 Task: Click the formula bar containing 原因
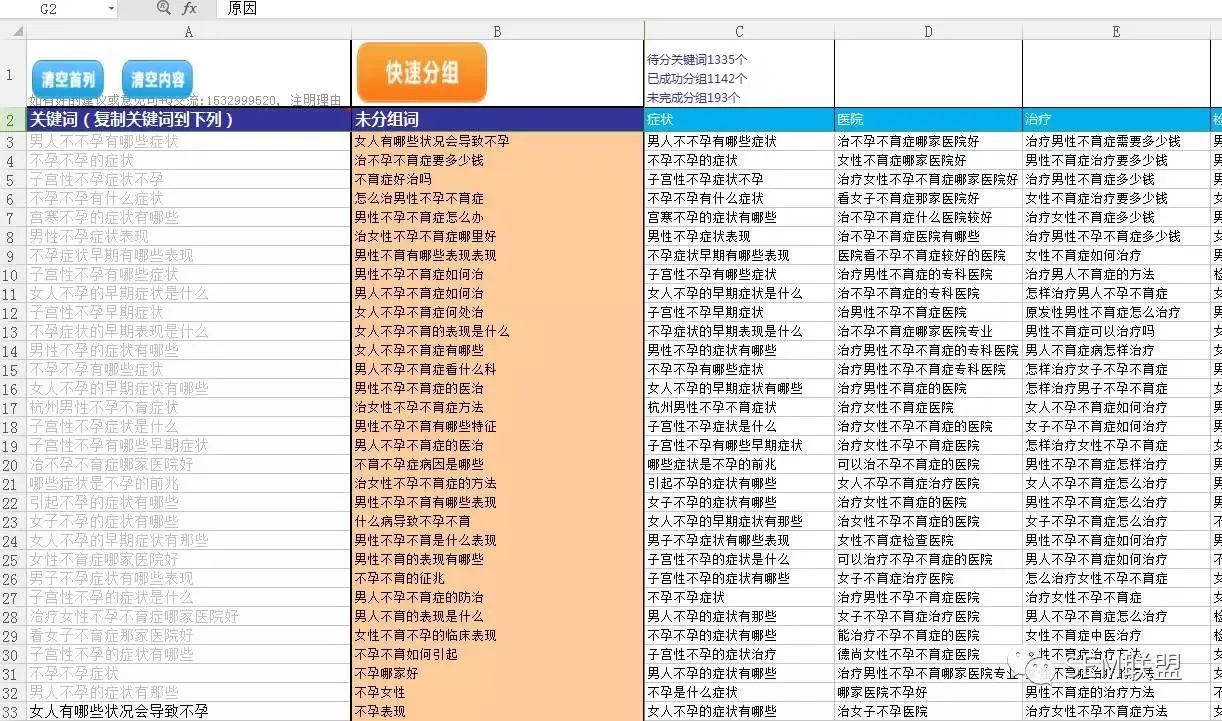[x=721, y=9]
